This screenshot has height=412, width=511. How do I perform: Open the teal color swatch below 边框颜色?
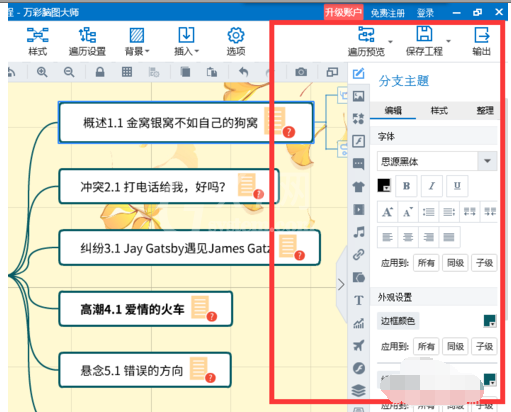pyautogui.click(x=490, y=380)
